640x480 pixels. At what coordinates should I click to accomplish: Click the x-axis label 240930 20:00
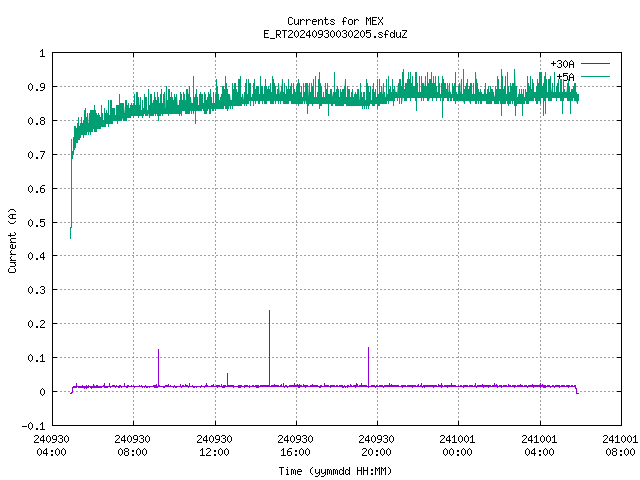click(376, 445)
